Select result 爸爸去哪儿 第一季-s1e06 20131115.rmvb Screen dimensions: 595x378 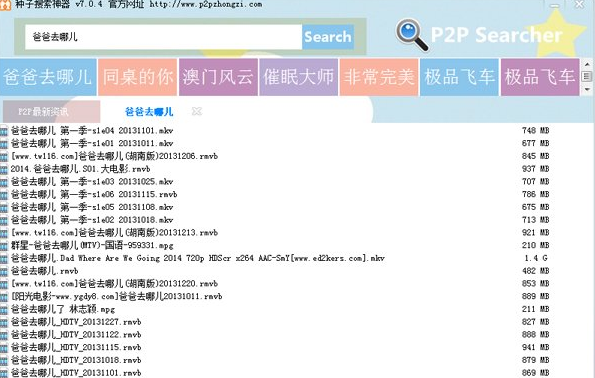pyautogui.click(x=94, y=194)
